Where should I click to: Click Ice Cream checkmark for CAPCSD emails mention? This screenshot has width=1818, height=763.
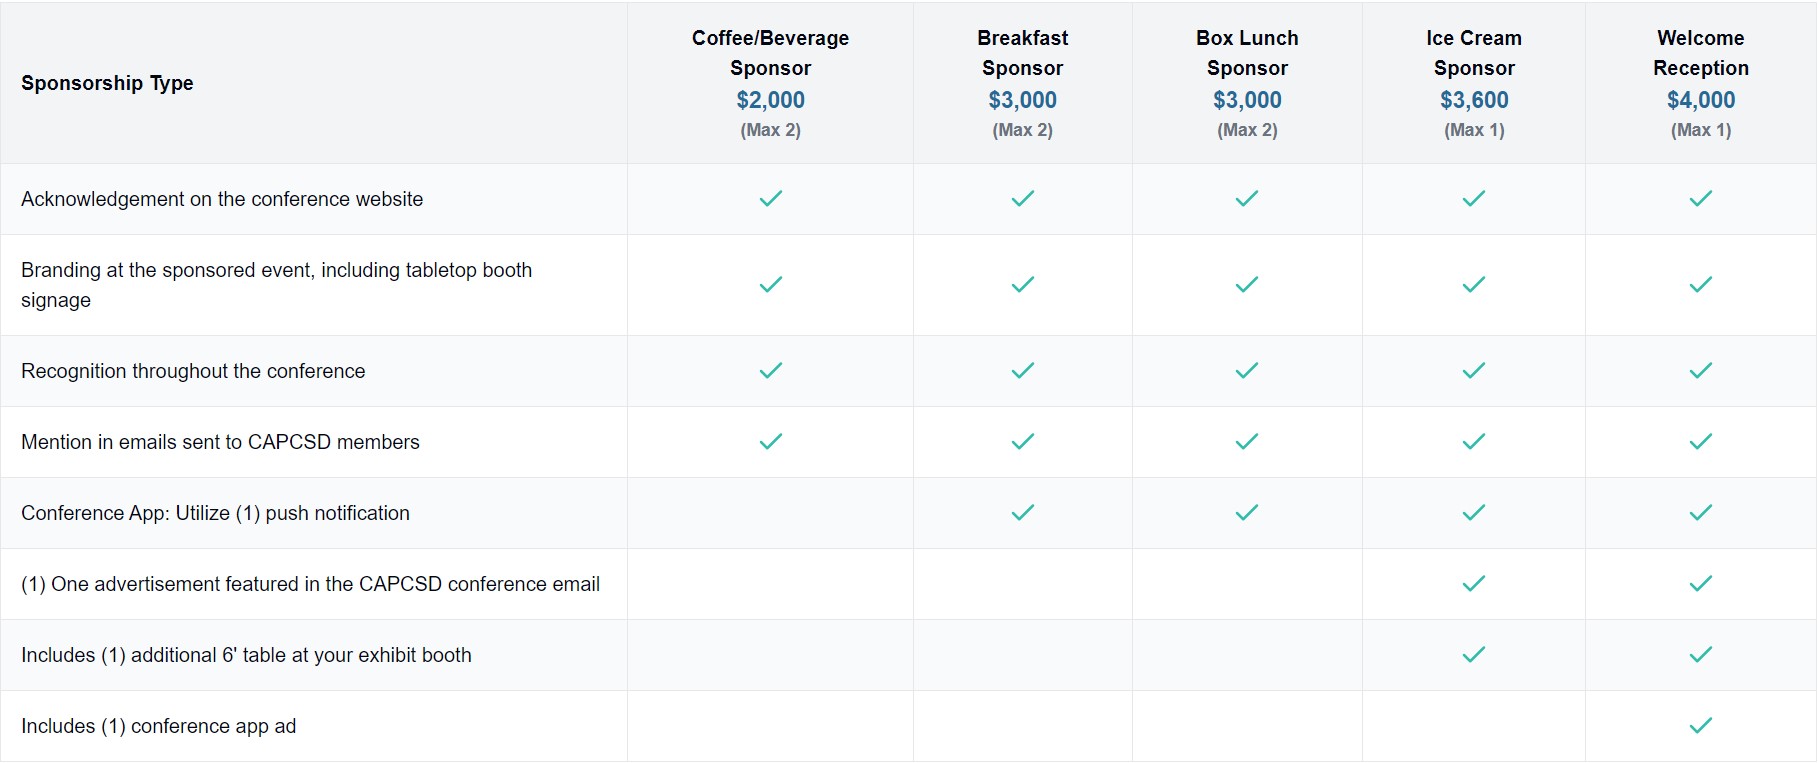coord(1474,442)
